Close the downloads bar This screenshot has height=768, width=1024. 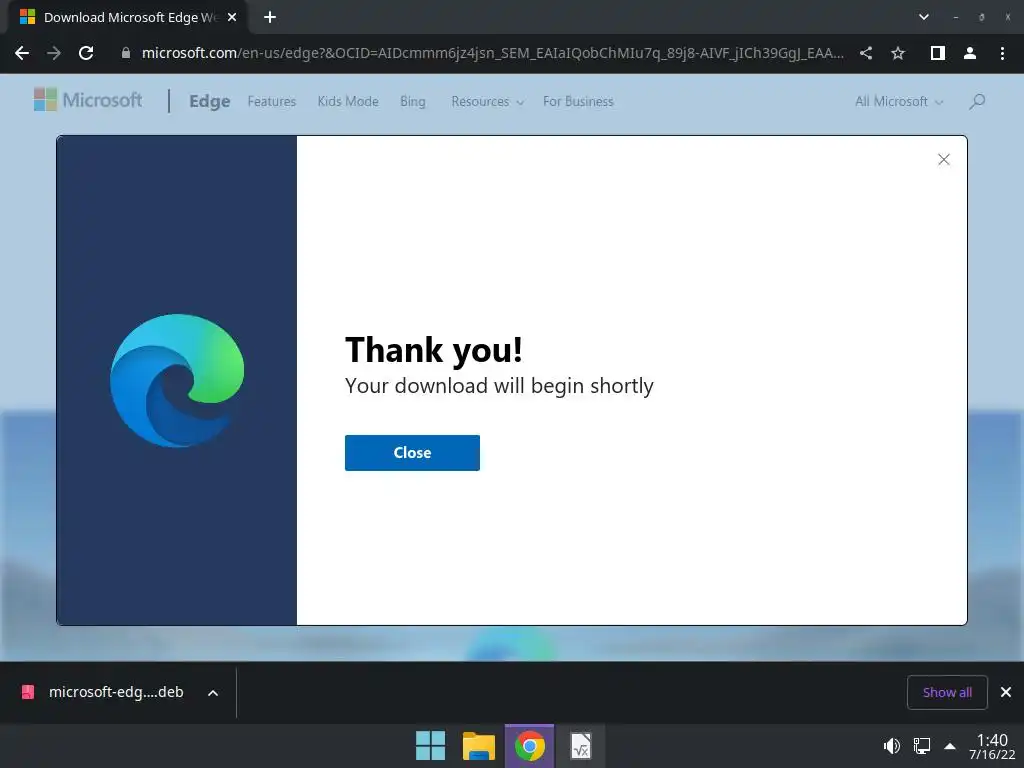tap(1006, 692)
